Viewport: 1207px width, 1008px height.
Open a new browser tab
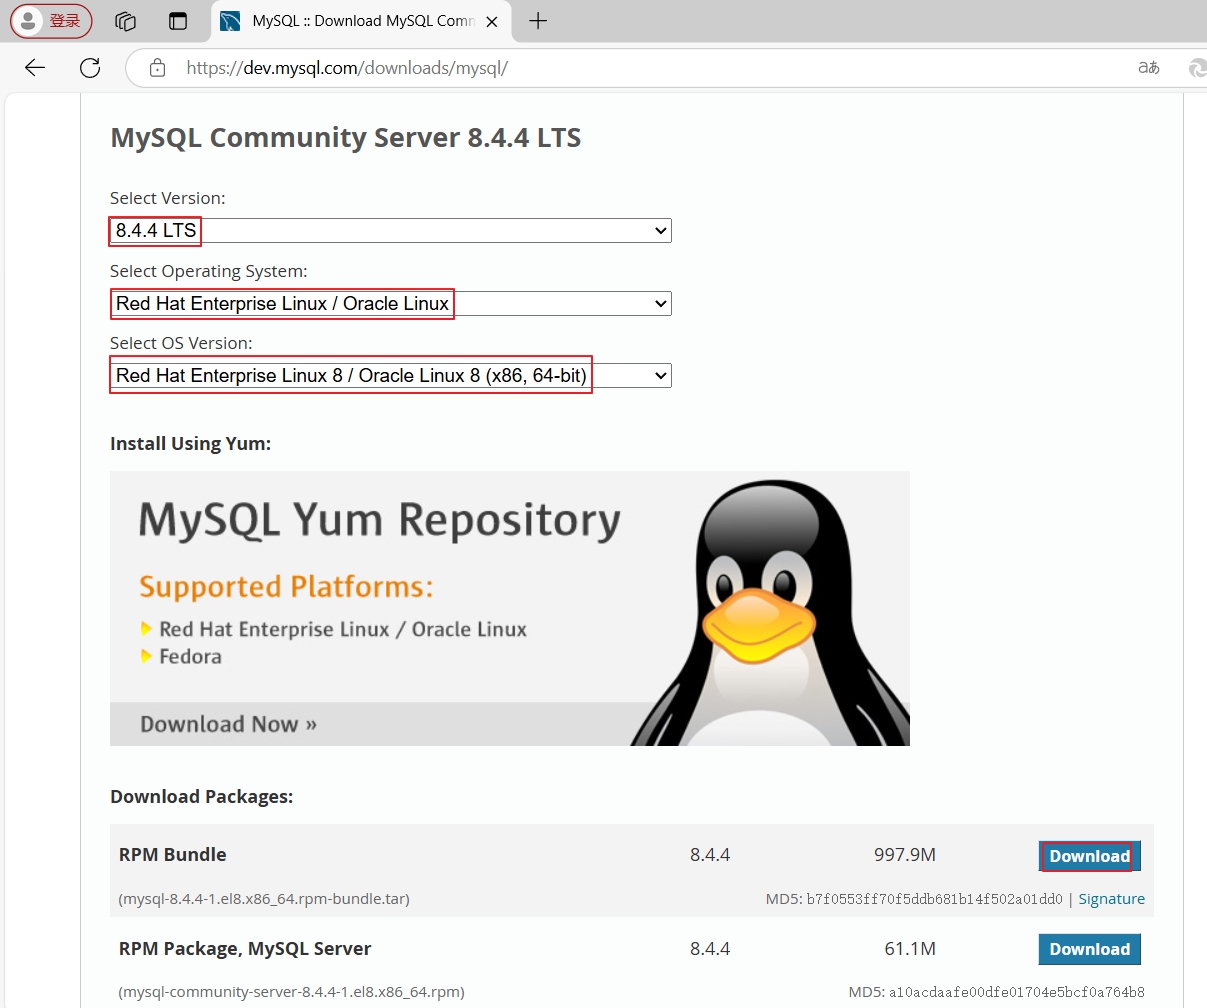[x=538, y=21]
